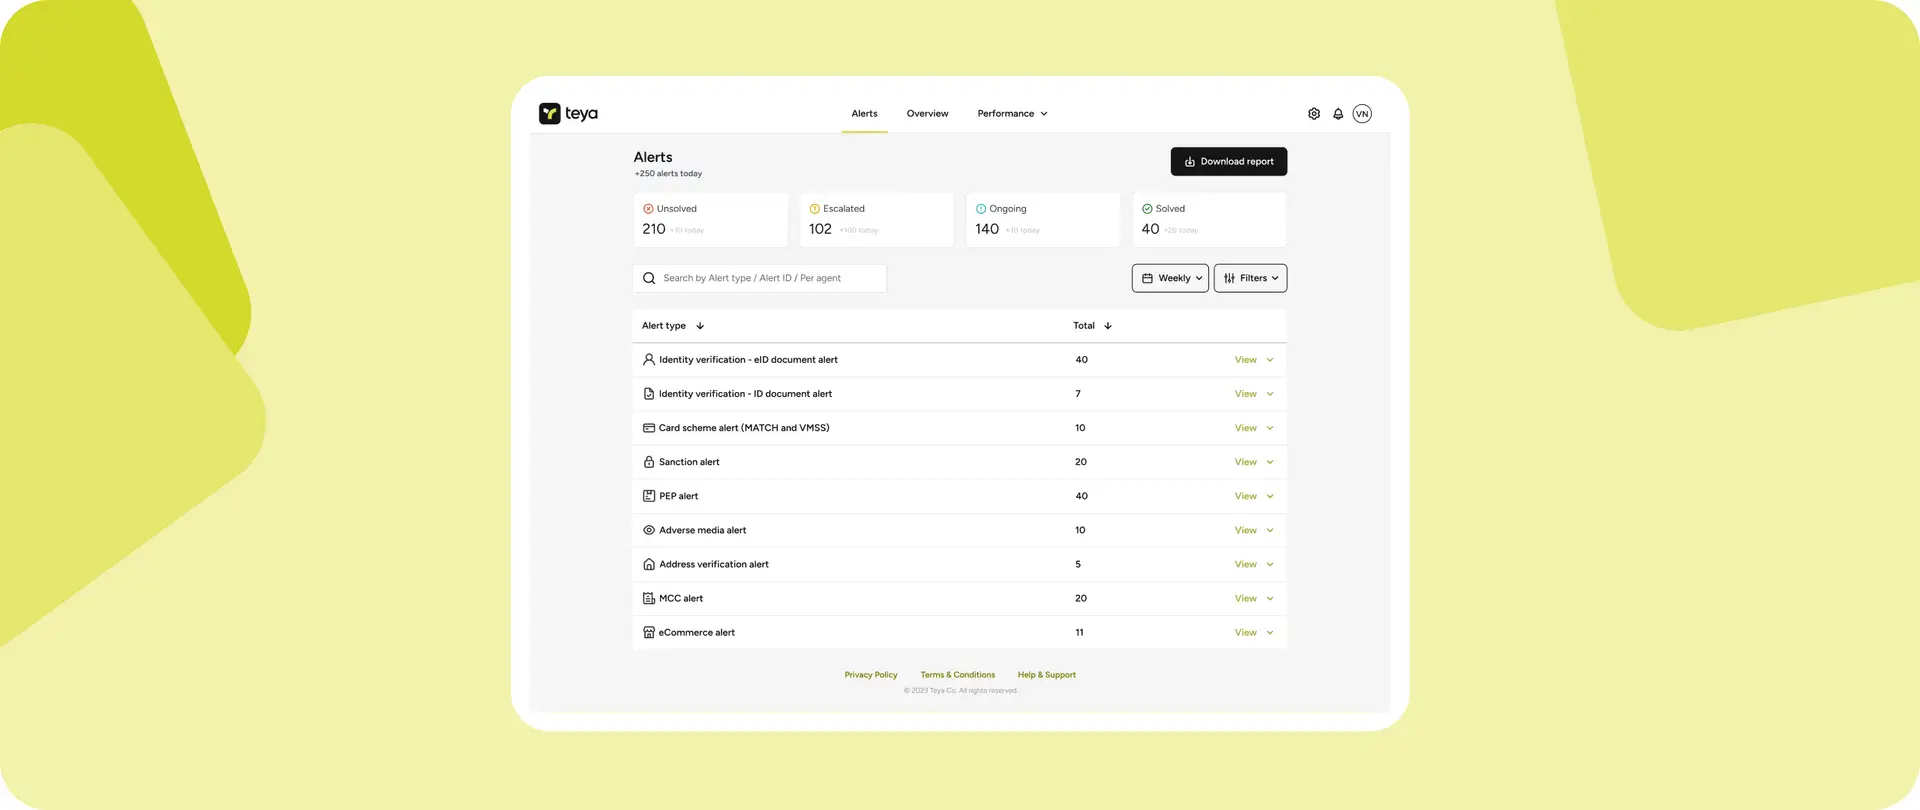
Task: Click the VN user avatar
Action: (1362, 114)
